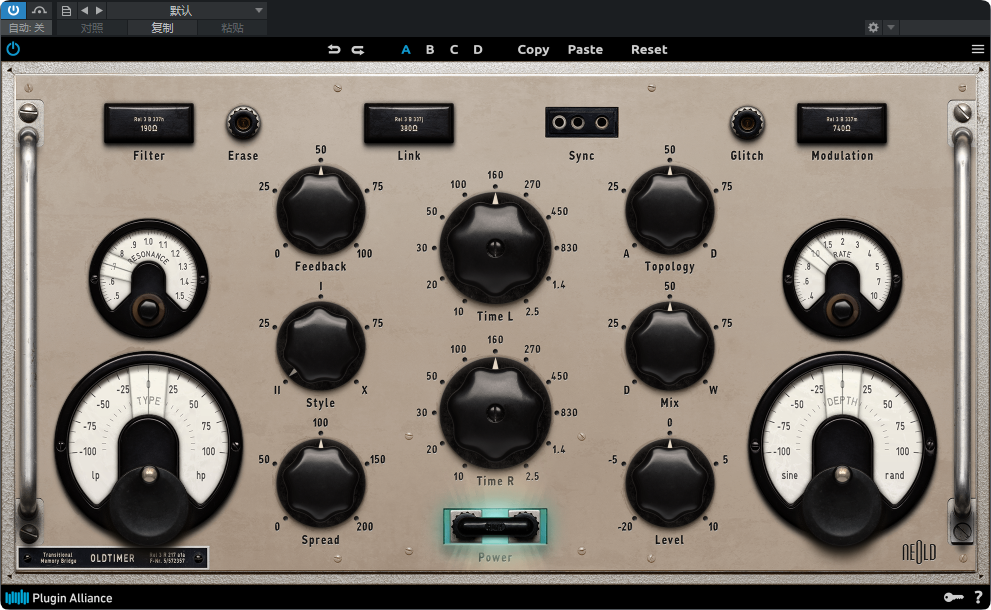Click the filter Type meter knob
Screen dimensions: 991x610
[149, 506]
